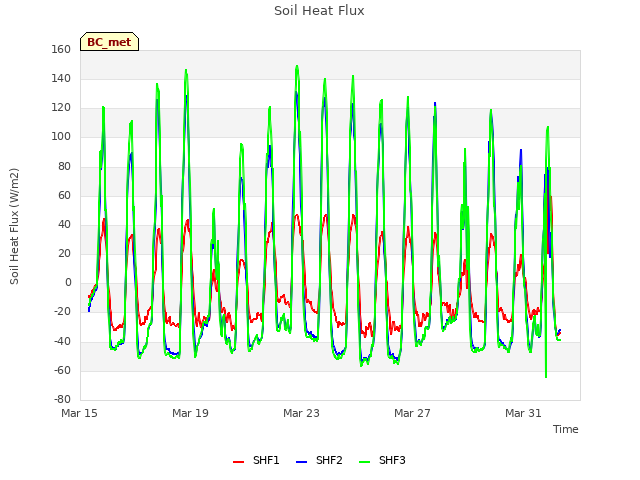Toggle the SHF2 legend entry
Image resolution: width=640 pixels, height=480 pixels.
coord(319,460)
